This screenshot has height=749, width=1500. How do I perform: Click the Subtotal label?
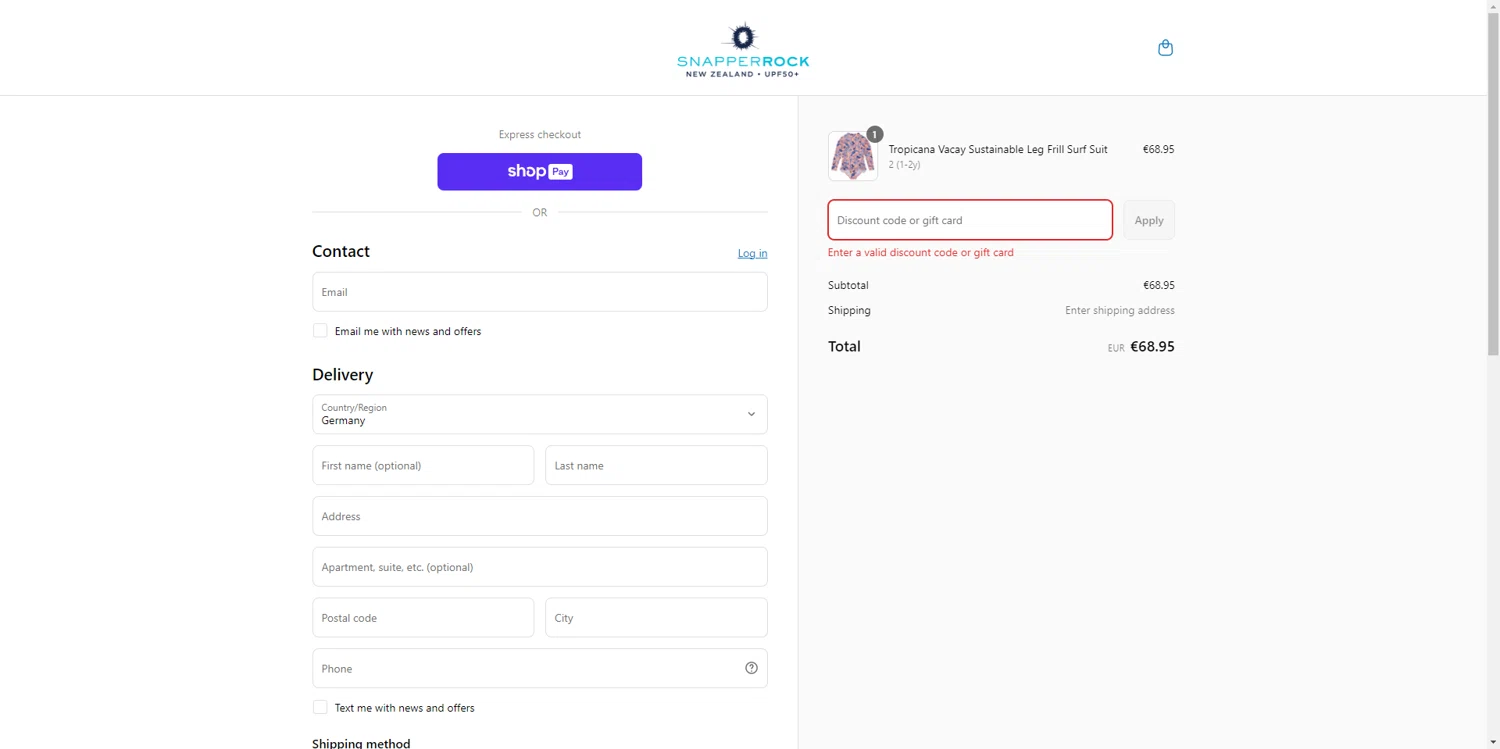click(848, 286)
